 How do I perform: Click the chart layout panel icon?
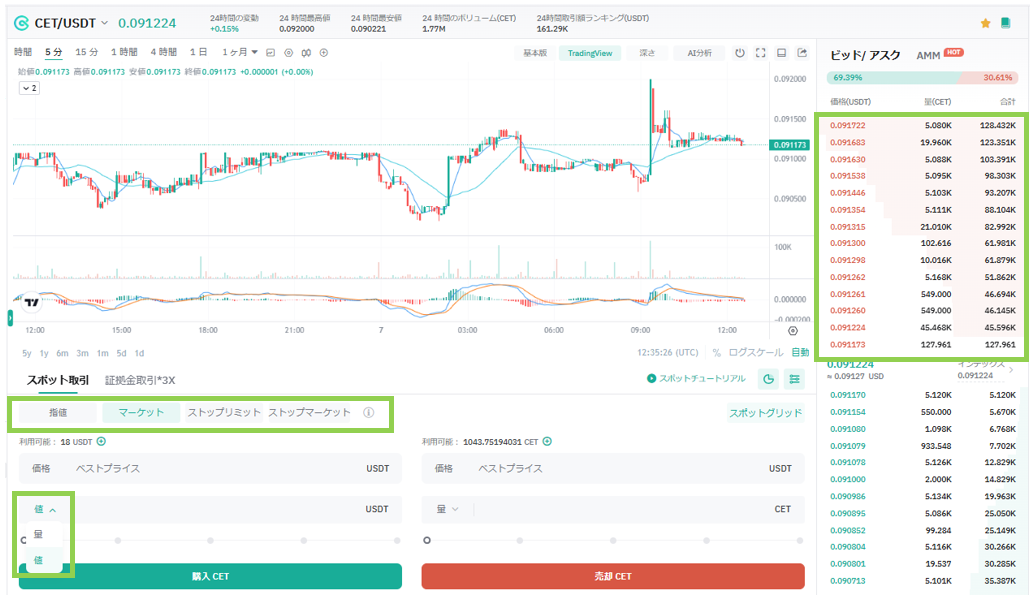click(x=782, y=53)
